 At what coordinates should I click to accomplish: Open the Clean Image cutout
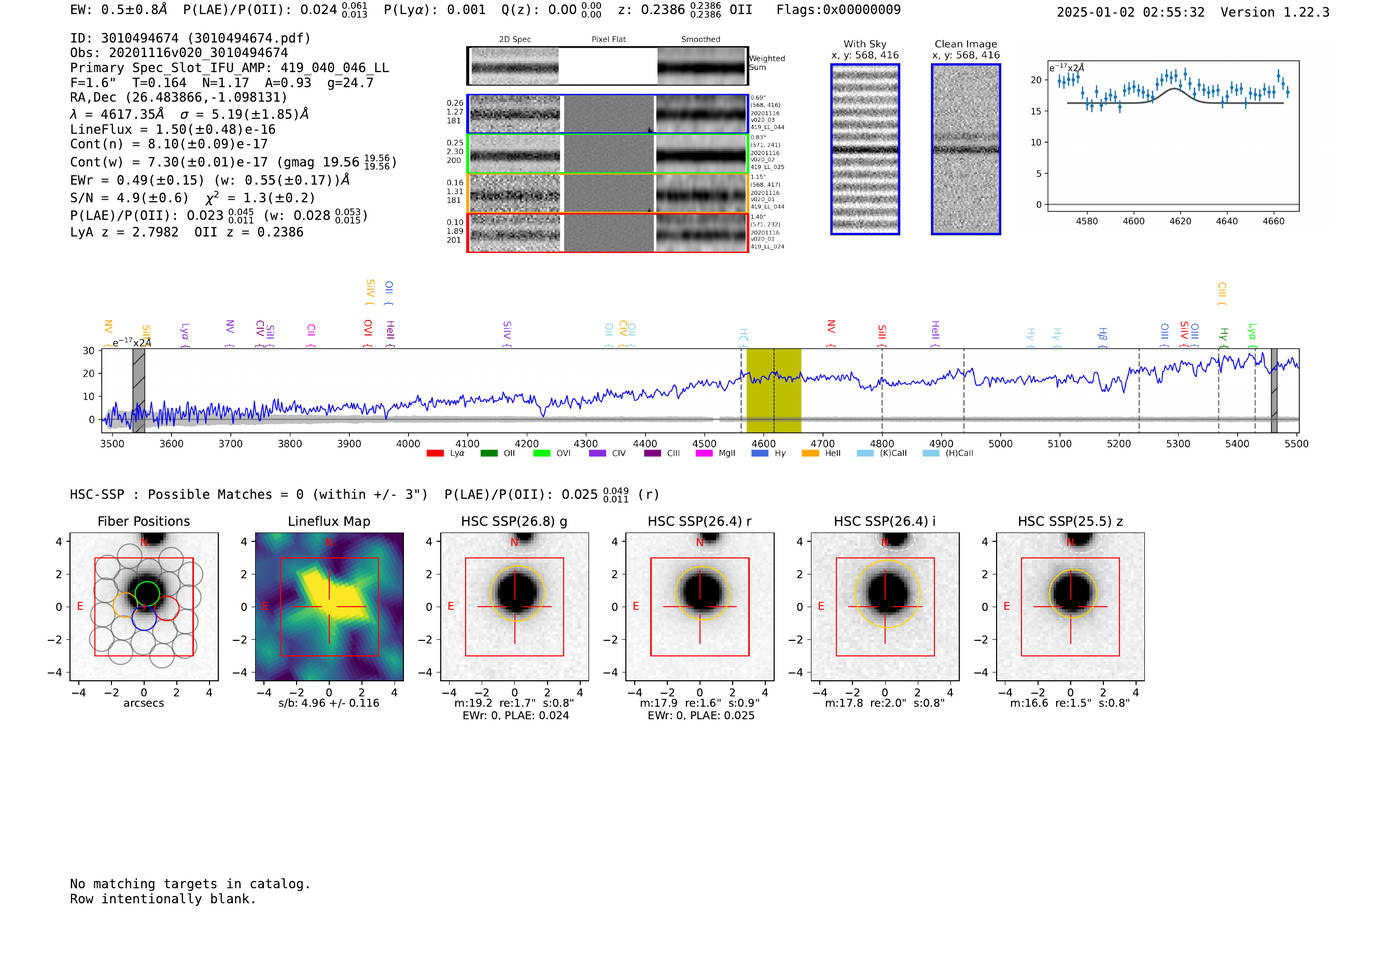966,149
